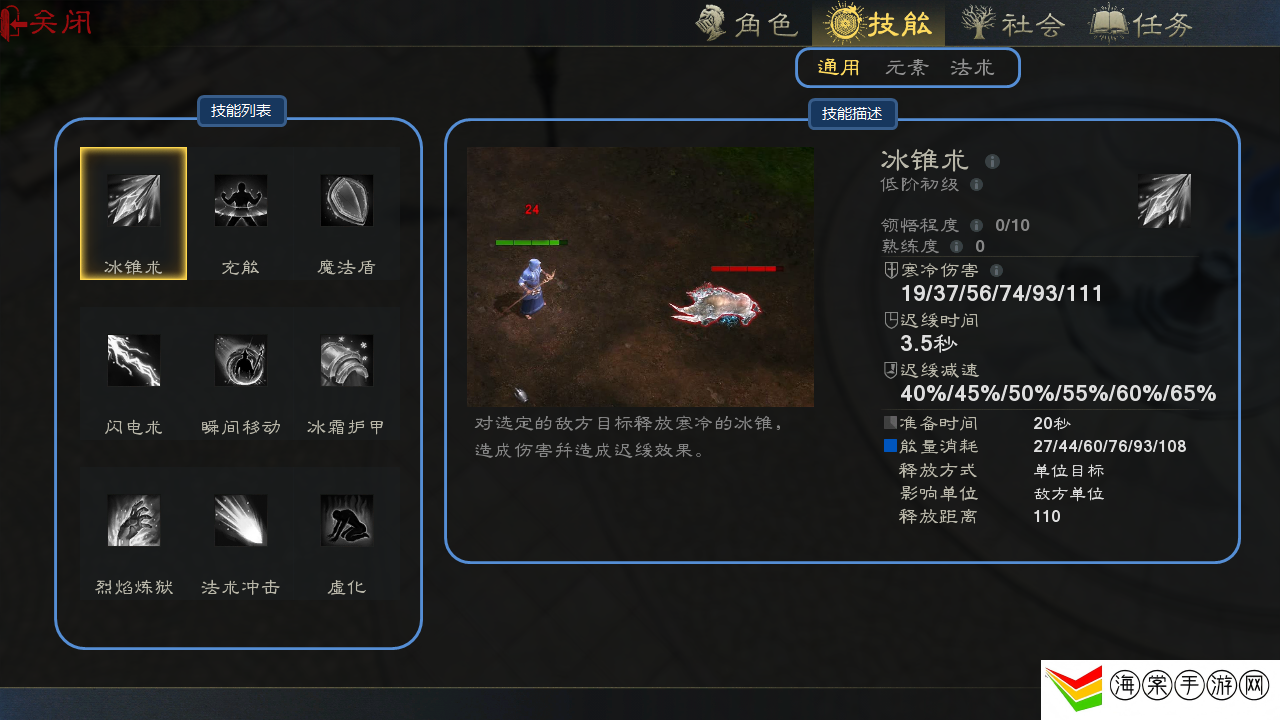Image resolution: width=1280 pixels, height=720 pixels.
Task: Select the 法术冲击 spell blast icon
Action: pyautogui.click(x=240, y=520)
